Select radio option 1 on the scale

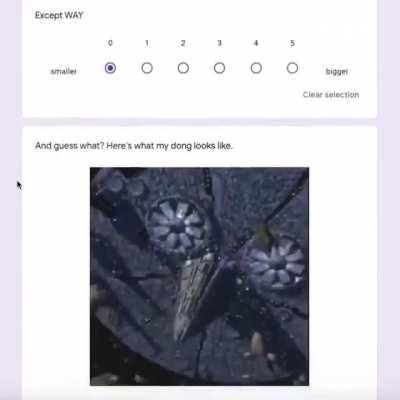pos(147,68)
